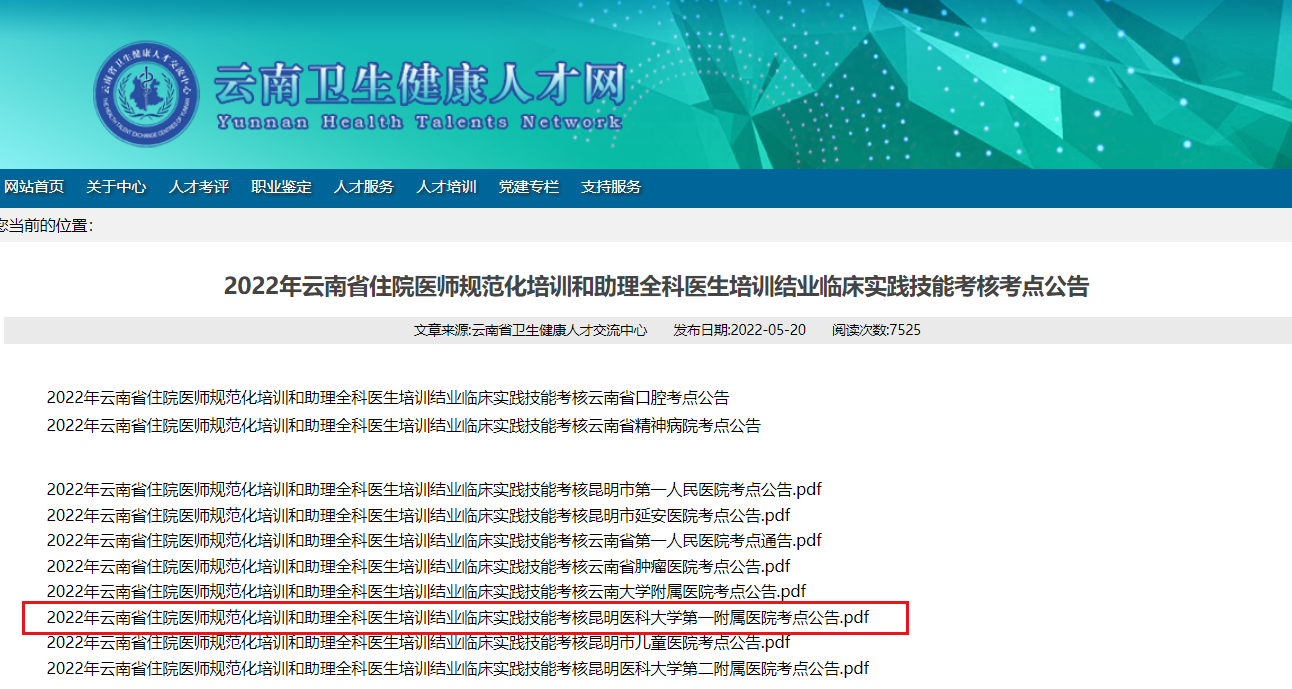Screen dimensions: 1292x689
Task: Open the 人才服务 navigation item
Action: pyautogui.click(x=364, y=187)
